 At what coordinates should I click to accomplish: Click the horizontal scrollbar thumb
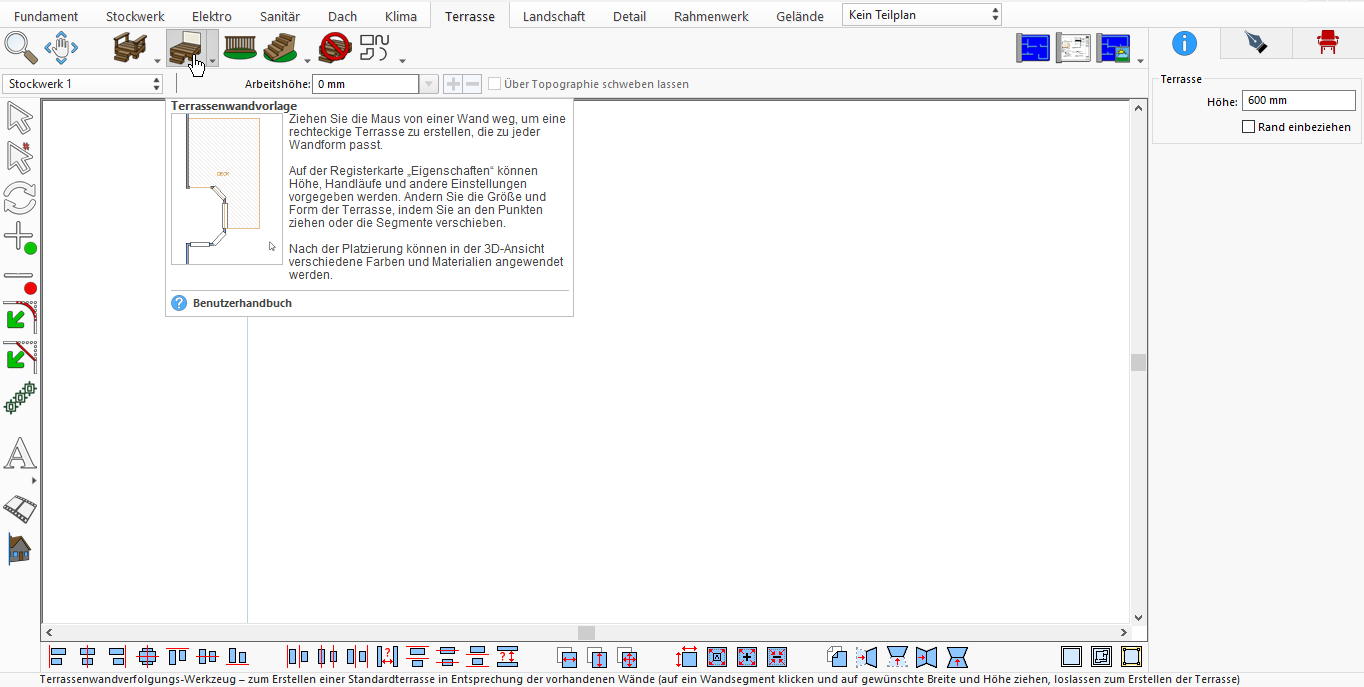pyautogui.click(x=586, y=633)
